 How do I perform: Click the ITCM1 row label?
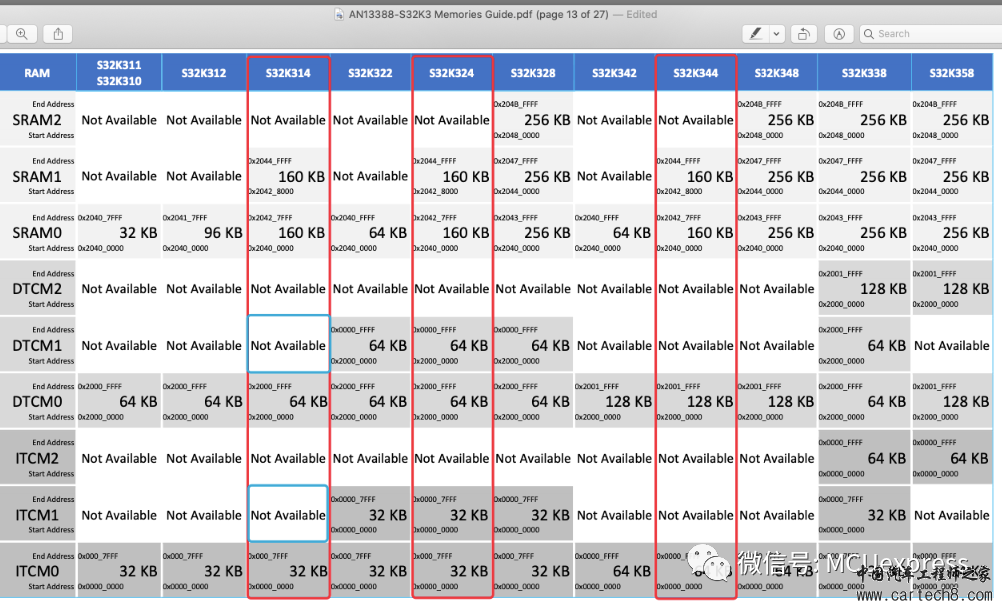point(37,515)
